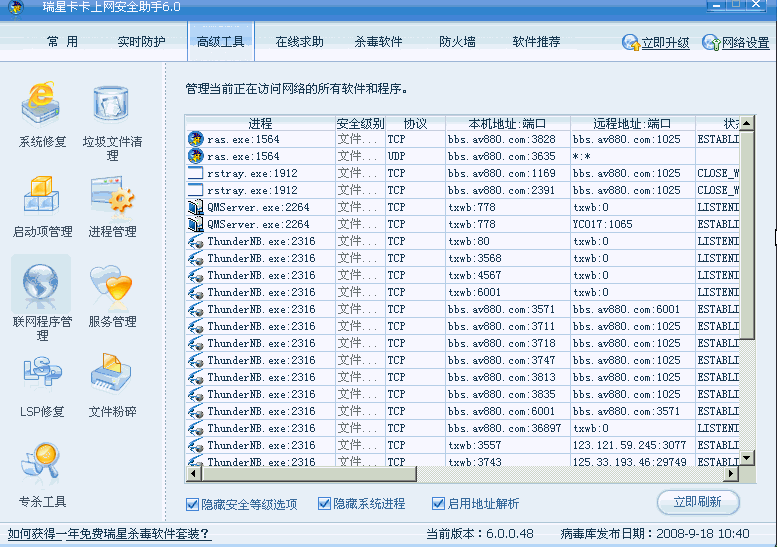Open LSP修复 repair tool
Screen dimensions: 777x547
42,376
